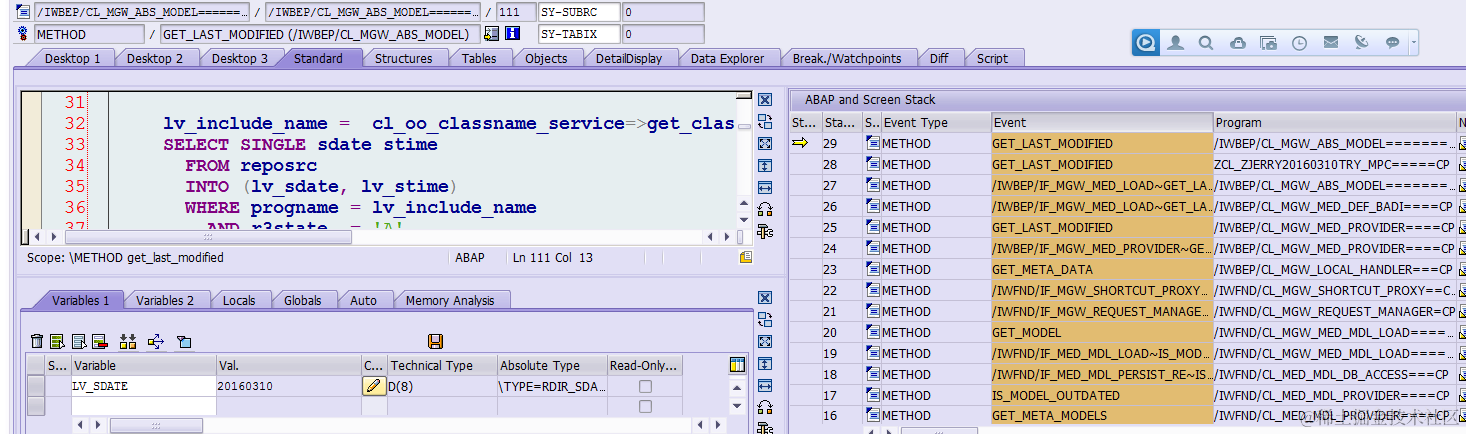Click the pencil change icon for LV_SDATE
Screen dimensions: 1466x434
point(373,386)
